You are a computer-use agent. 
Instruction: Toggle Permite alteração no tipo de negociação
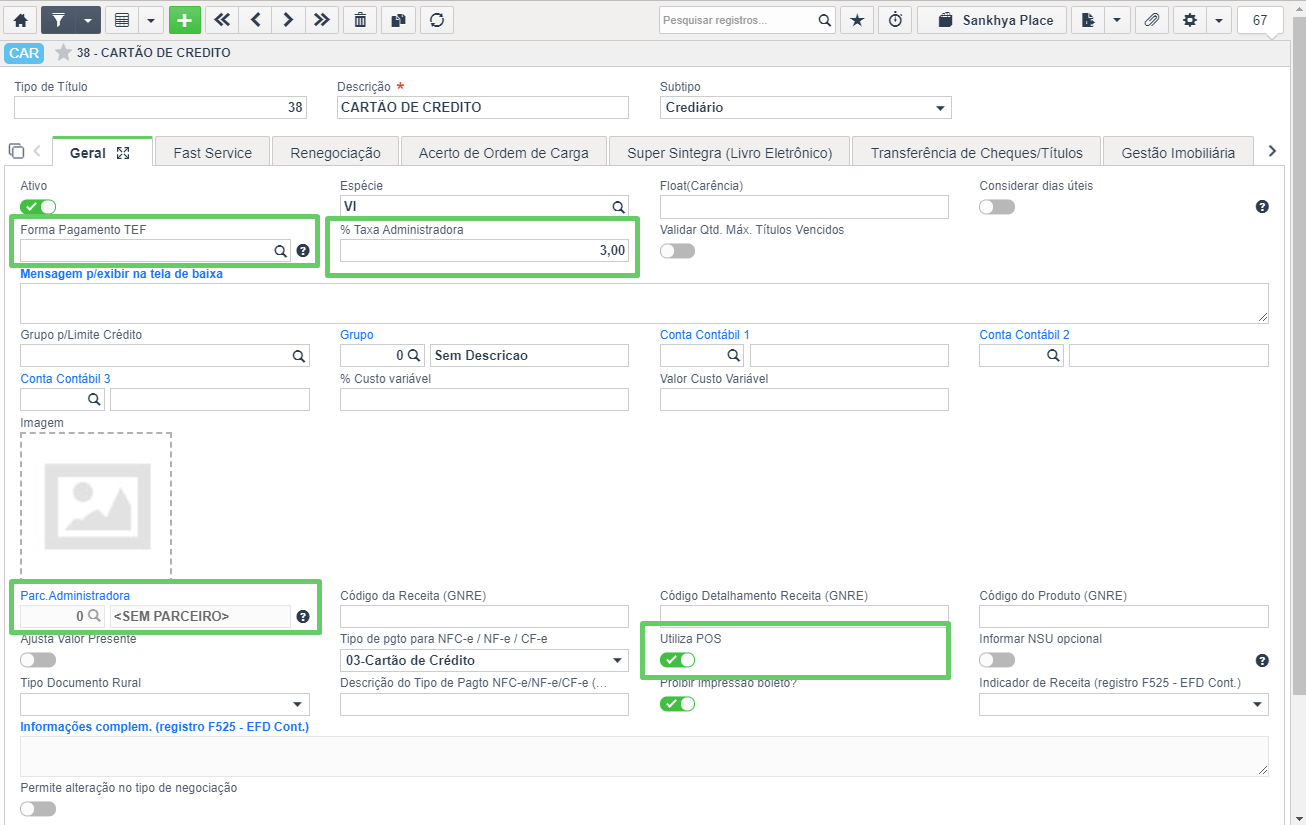pyautogui.click(x=38, y=809)
